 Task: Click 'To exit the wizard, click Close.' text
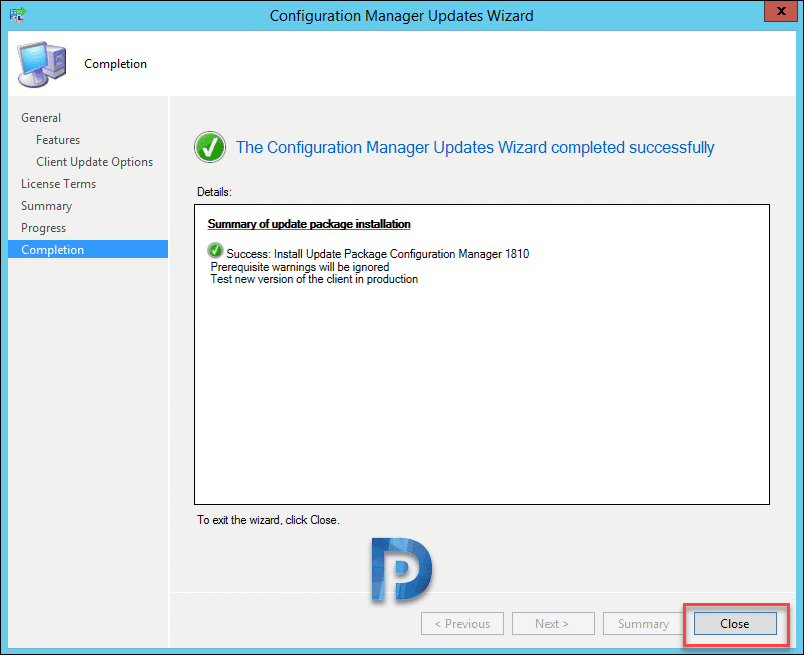(268, 520)
